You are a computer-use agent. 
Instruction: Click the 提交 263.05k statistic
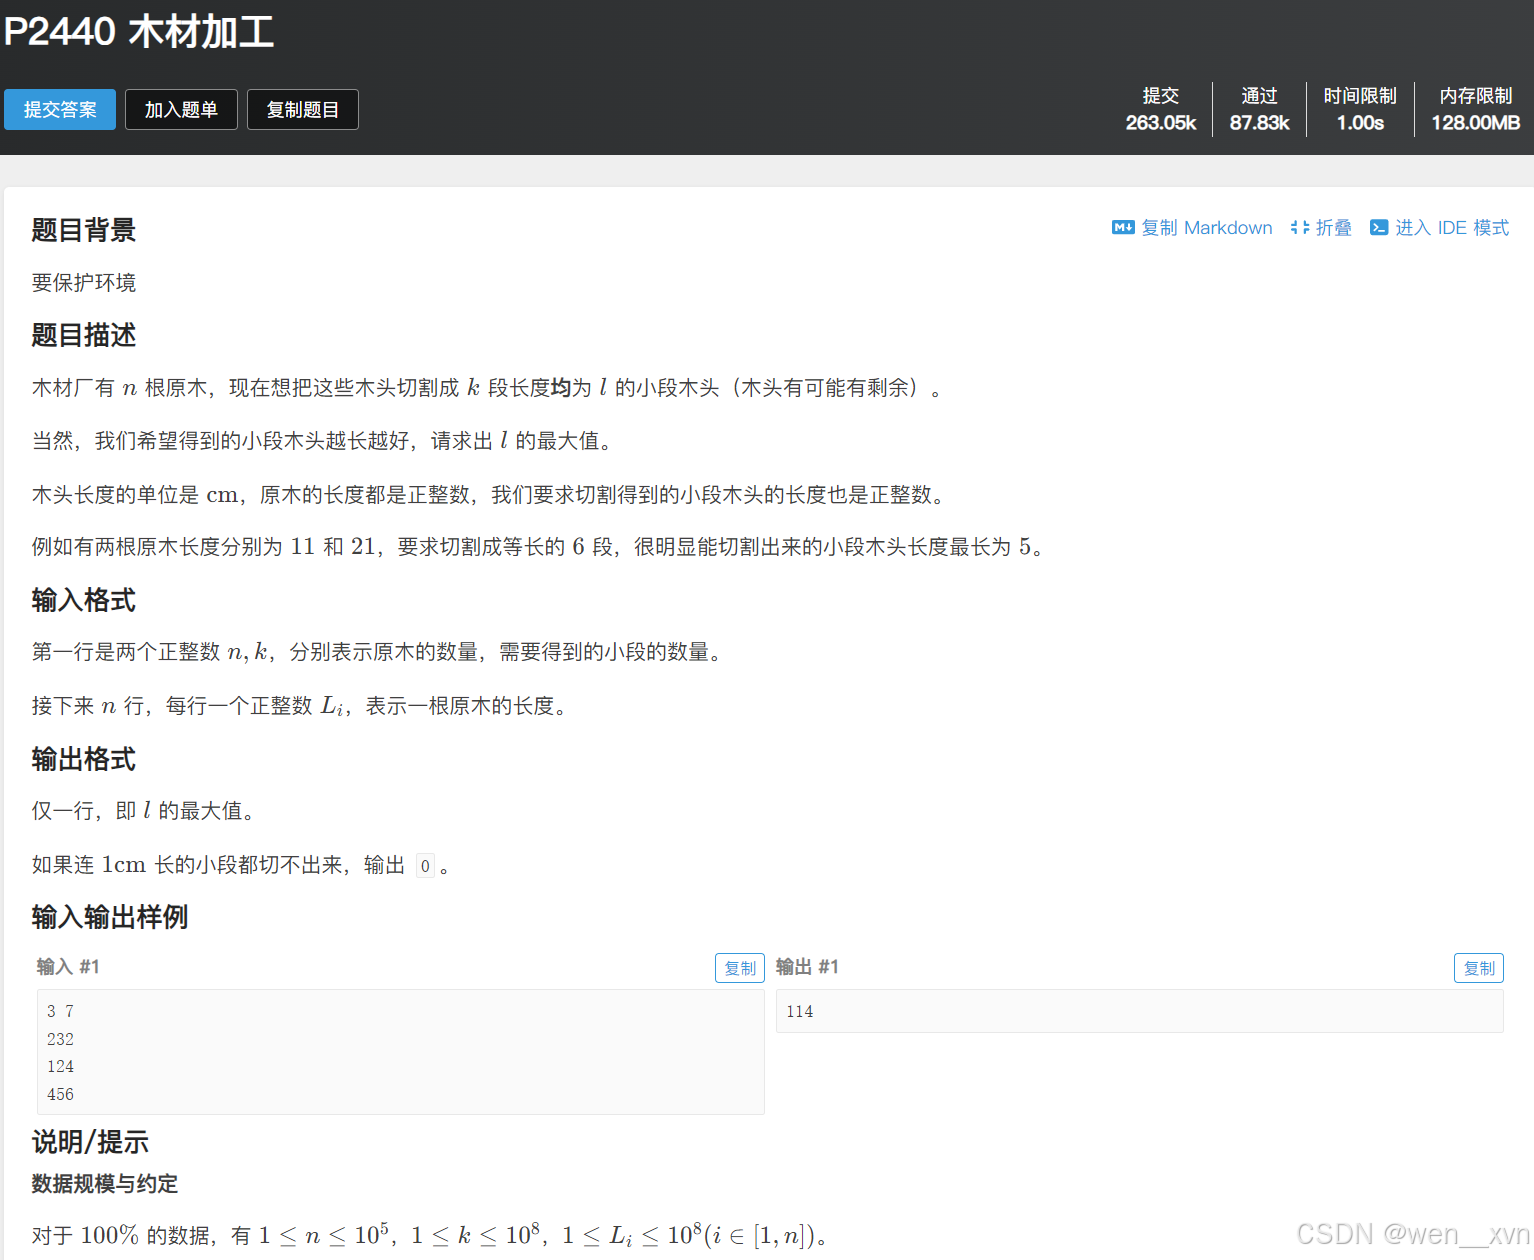tap(1161, 109)
